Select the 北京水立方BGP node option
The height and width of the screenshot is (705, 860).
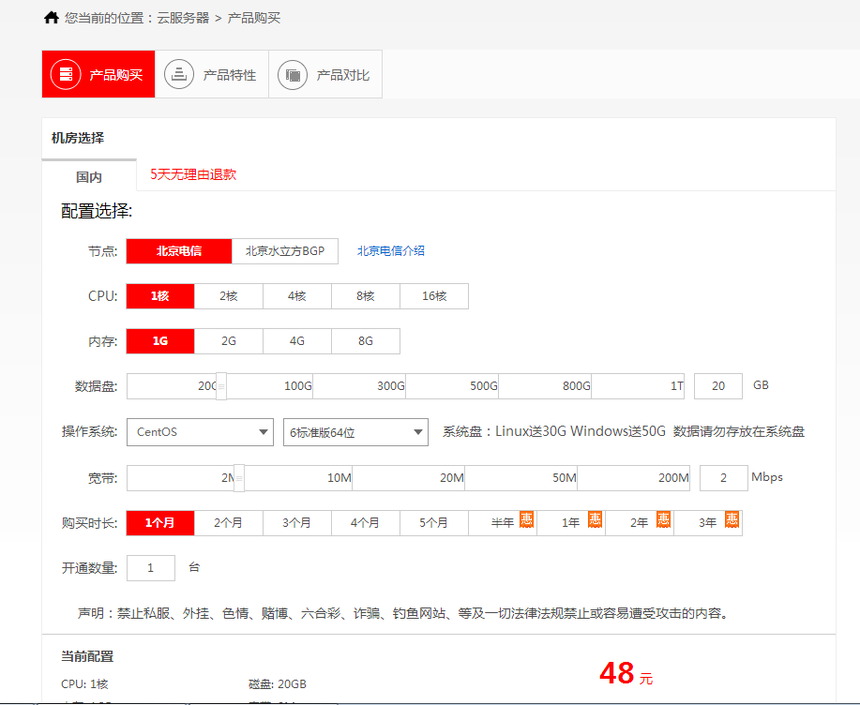coord(285,251)
